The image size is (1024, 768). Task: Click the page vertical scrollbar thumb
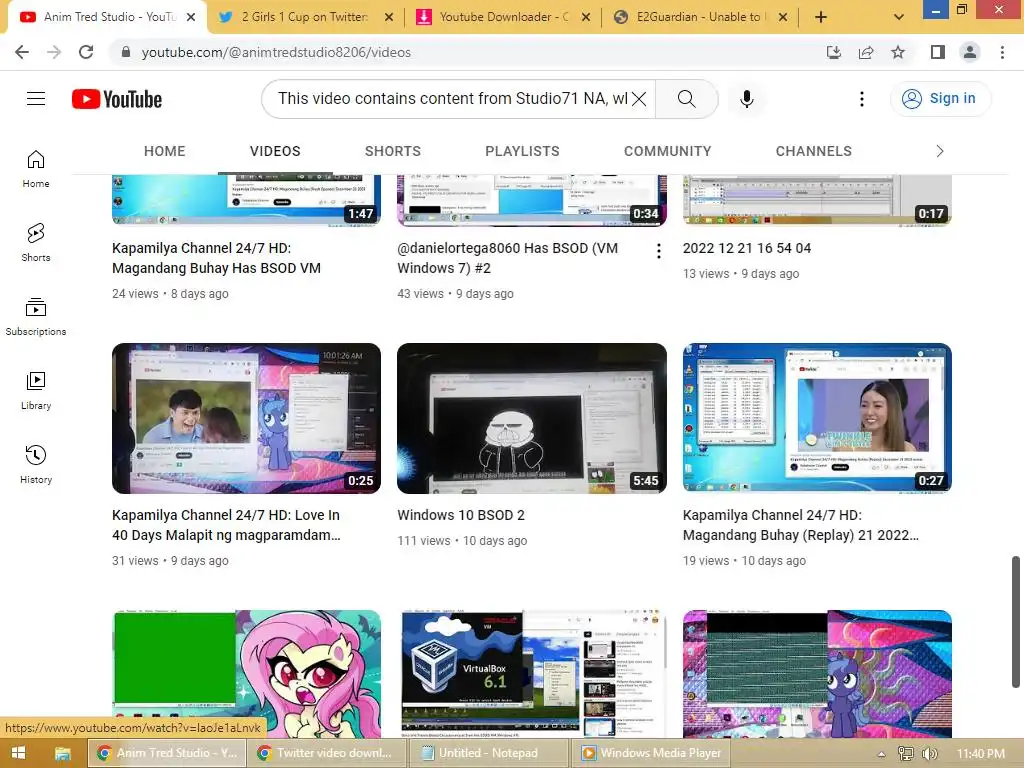[1016, 622]
